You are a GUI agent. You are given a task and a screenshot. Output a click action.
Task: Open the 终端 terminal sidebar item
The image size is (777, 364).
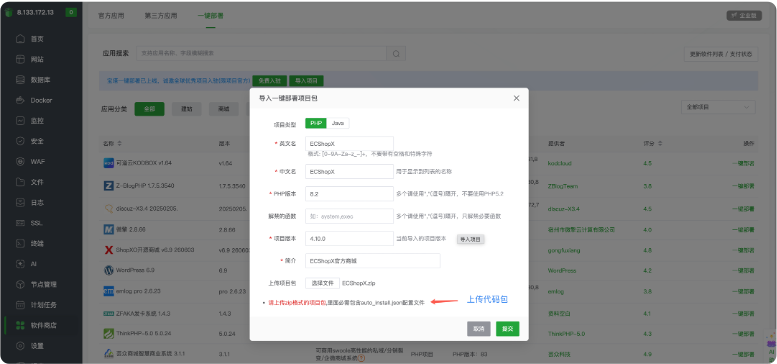(x=37, y=244)
